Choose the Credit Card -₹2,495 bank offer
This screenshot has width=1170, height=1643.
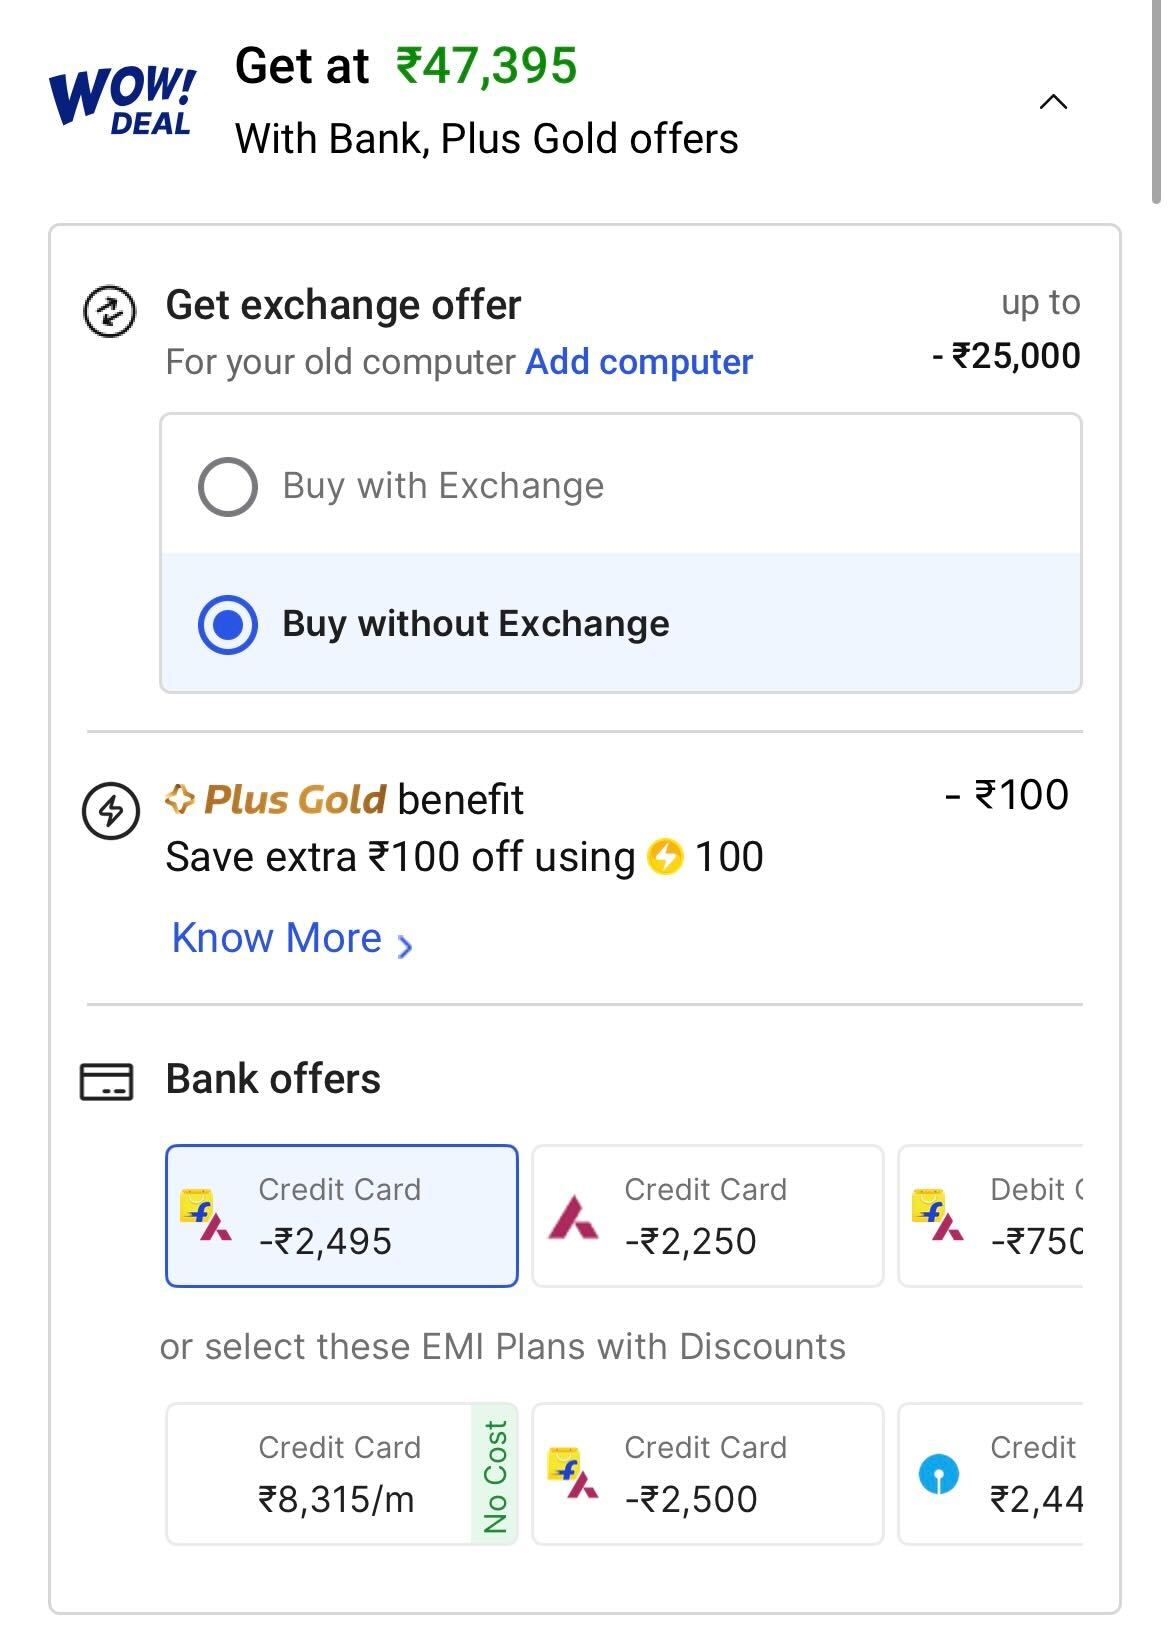342,1216
